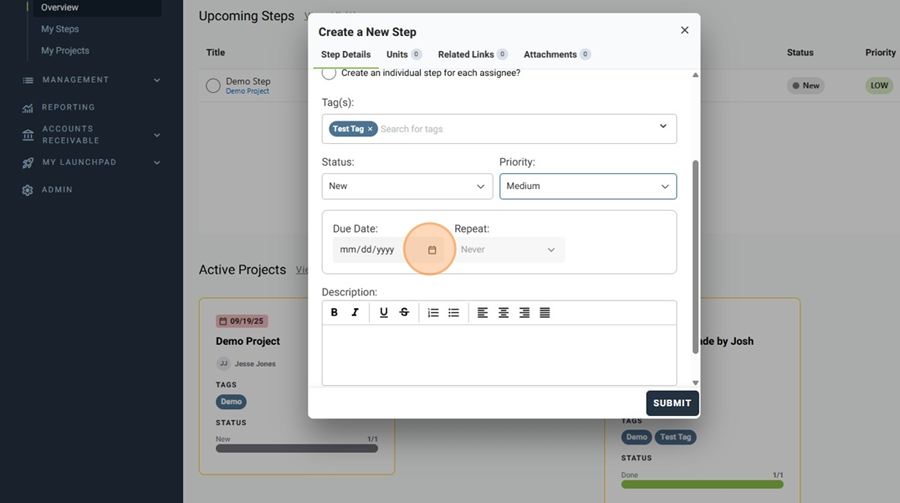The height and width of the screenshot is (503, 900).
Task: Switch to the Units tab
Action: [404, 55]
